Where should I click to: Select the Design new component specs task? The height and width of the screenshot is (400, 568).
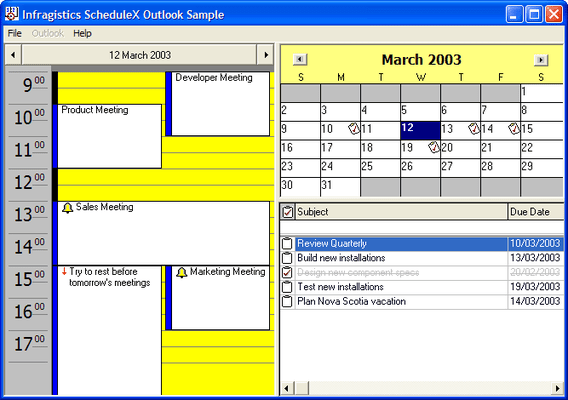click(x=401, y=272)
